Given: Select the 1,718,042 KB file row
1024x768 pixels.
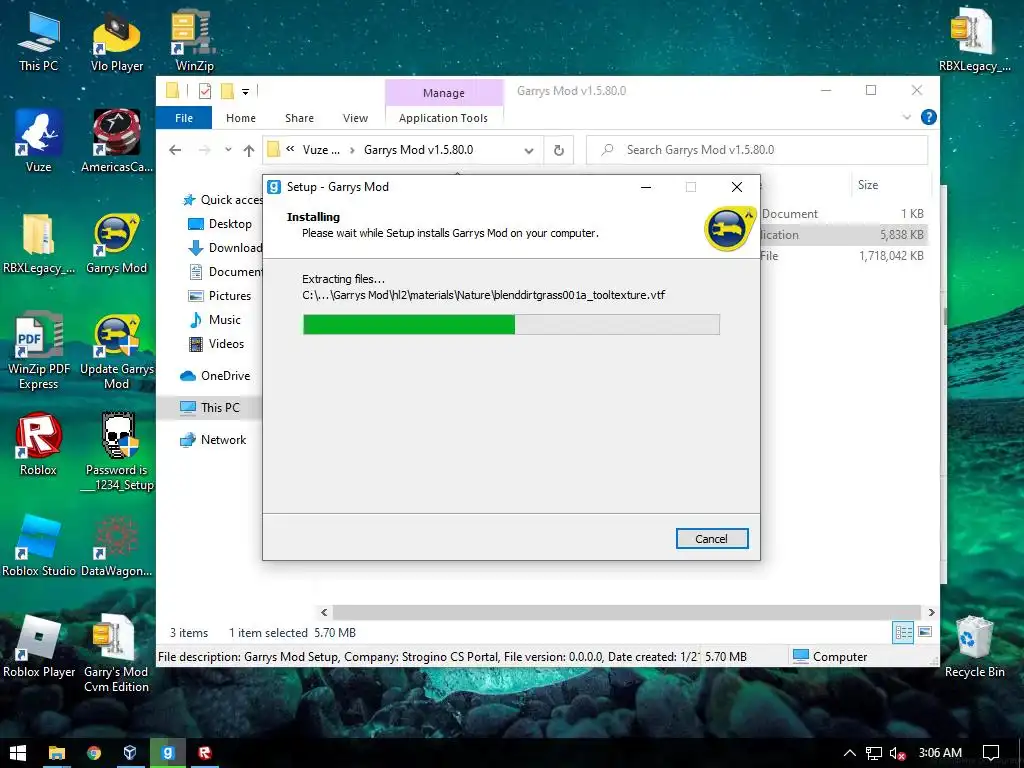Looking at the screenshot, I should coord(844,256).
